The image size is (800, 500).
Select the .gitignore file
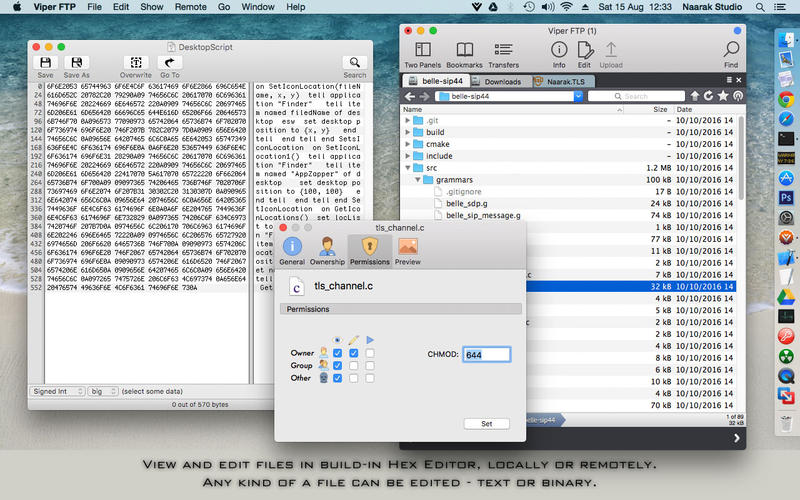point(463,192)
